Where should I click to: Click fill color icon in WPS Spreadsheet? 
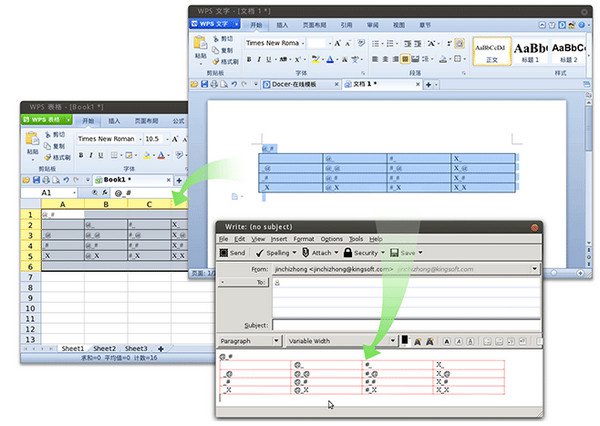pyautogui.click(x=147, y=155)
